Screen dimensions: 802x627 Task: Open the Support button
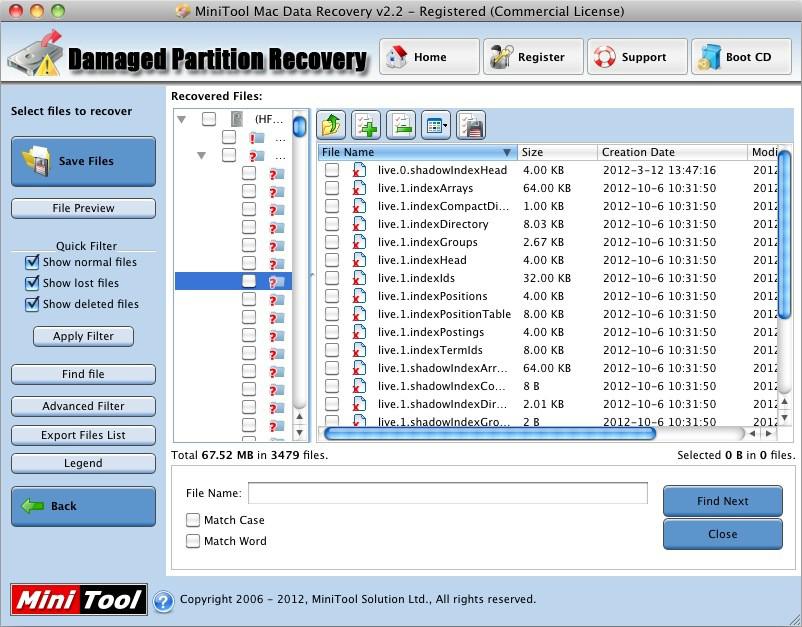(637, 57)
